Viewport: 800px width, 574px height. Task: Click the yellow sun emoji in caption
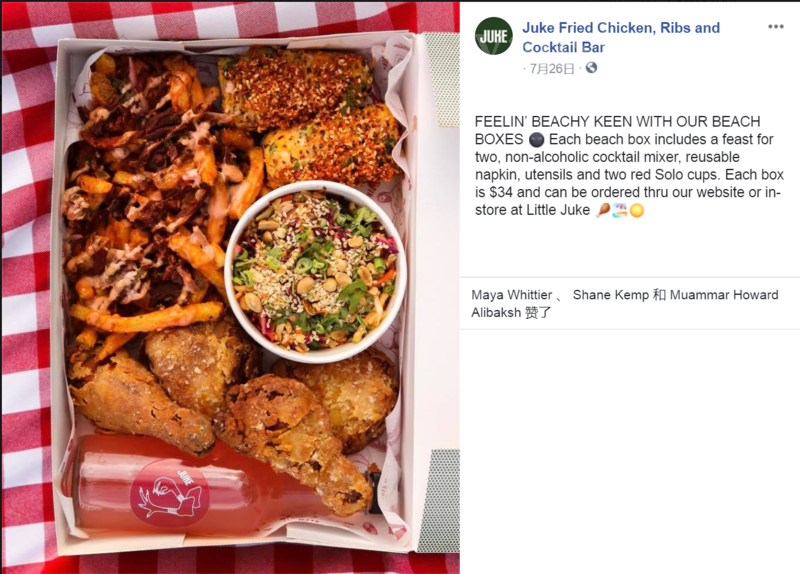(636, 211)
